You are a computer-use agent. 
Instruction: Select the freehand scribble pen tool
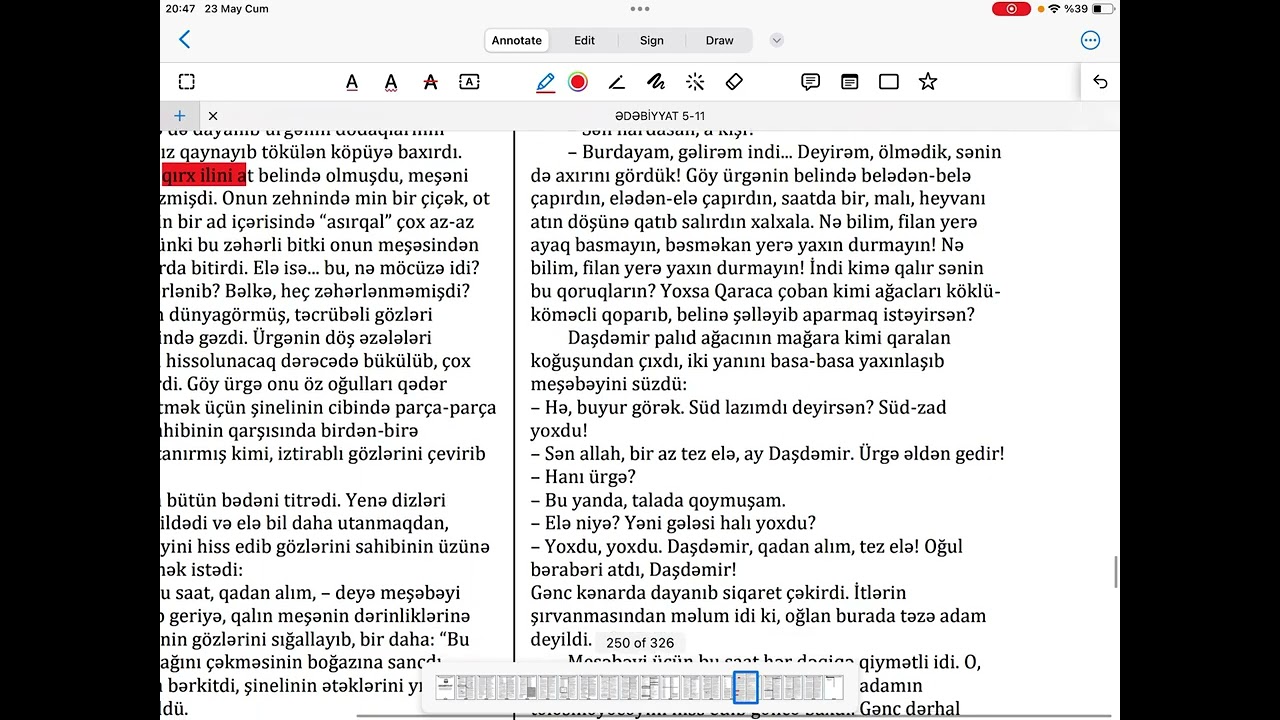[x=656, y=82]
